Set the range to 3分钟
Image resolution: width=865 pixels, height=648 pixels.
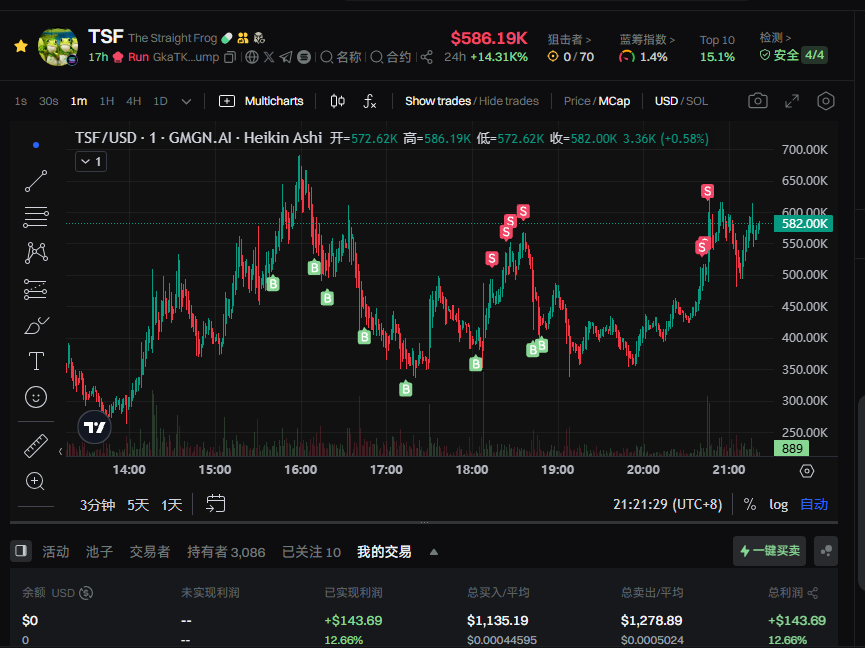98,505
